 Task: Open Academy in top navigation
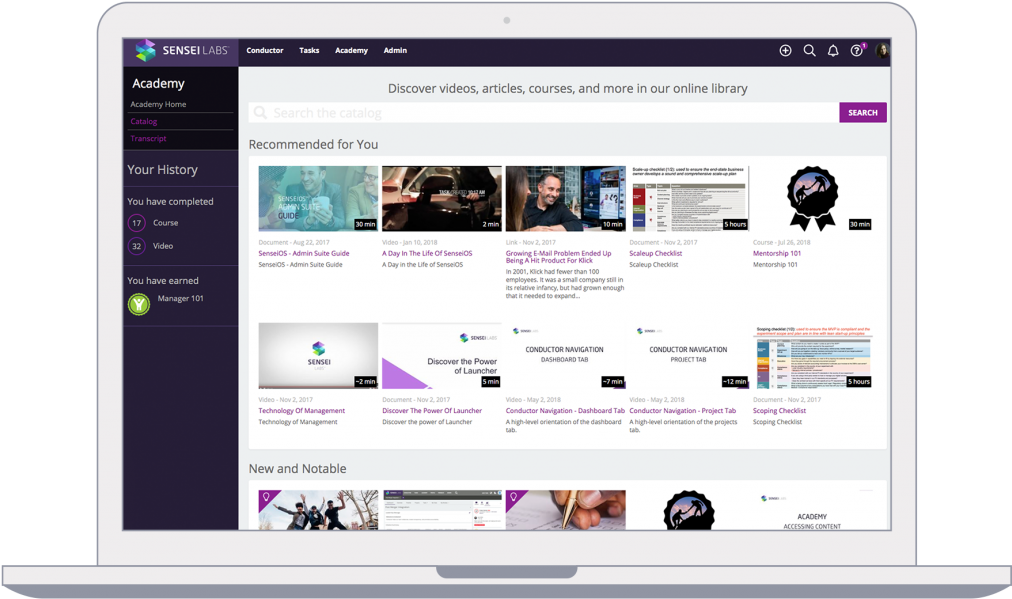[x=351, y=50]
